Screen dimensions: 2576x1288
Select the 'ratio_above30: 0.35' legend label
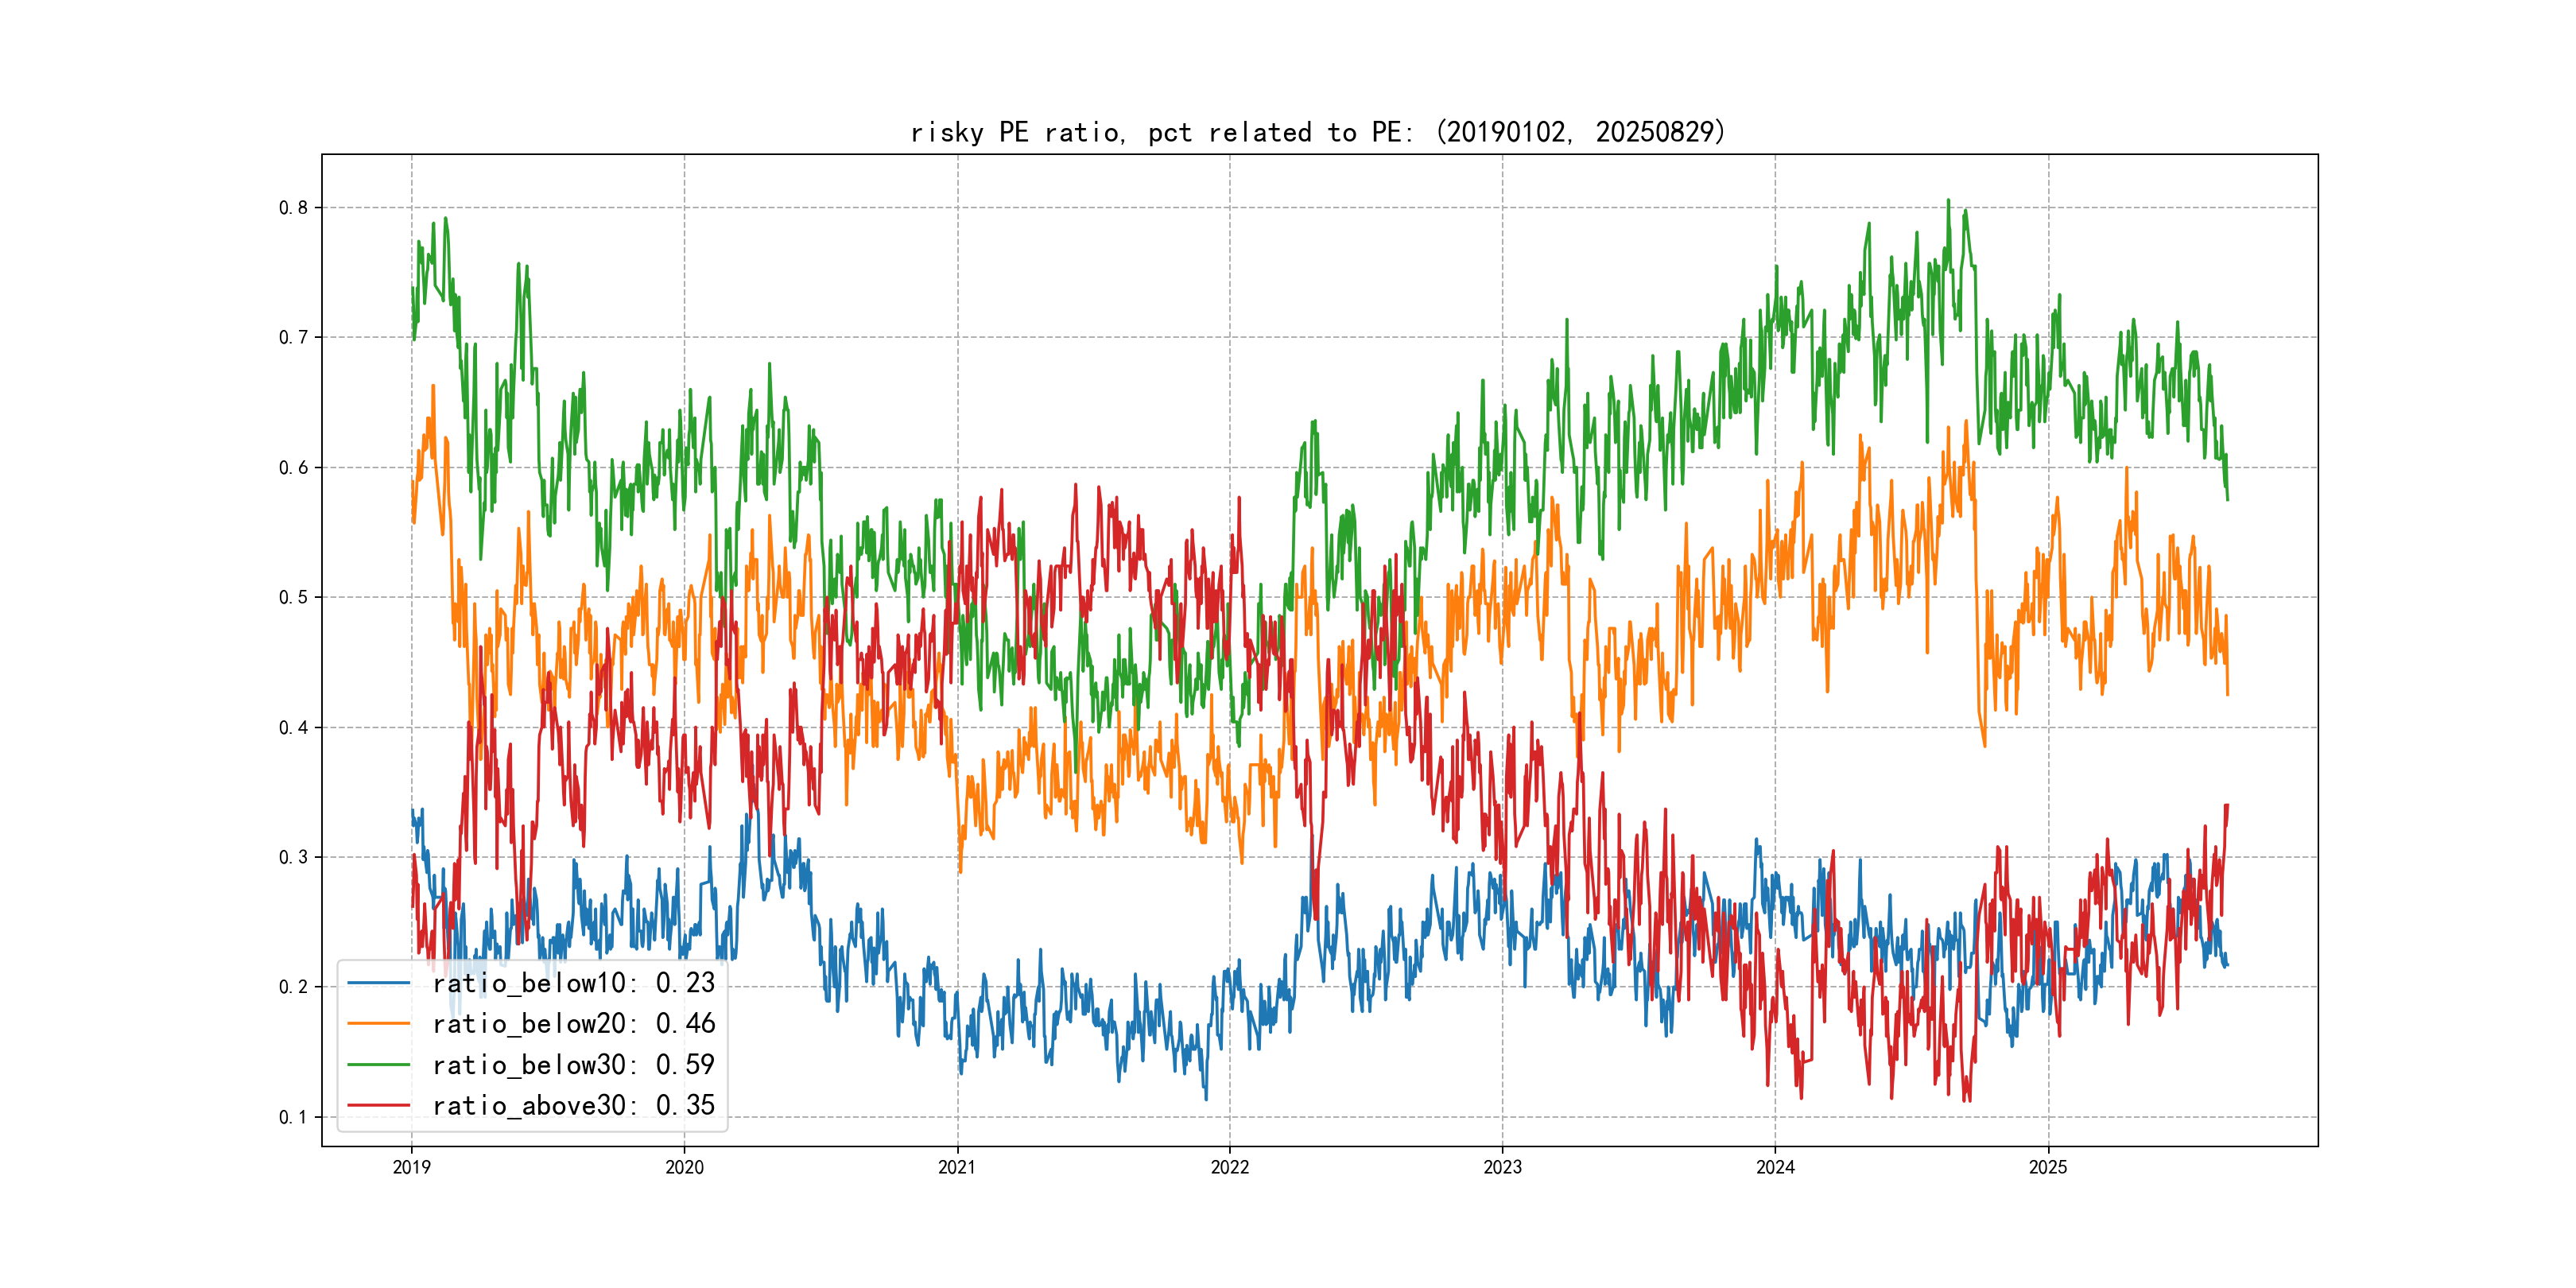pos(573,1106)
